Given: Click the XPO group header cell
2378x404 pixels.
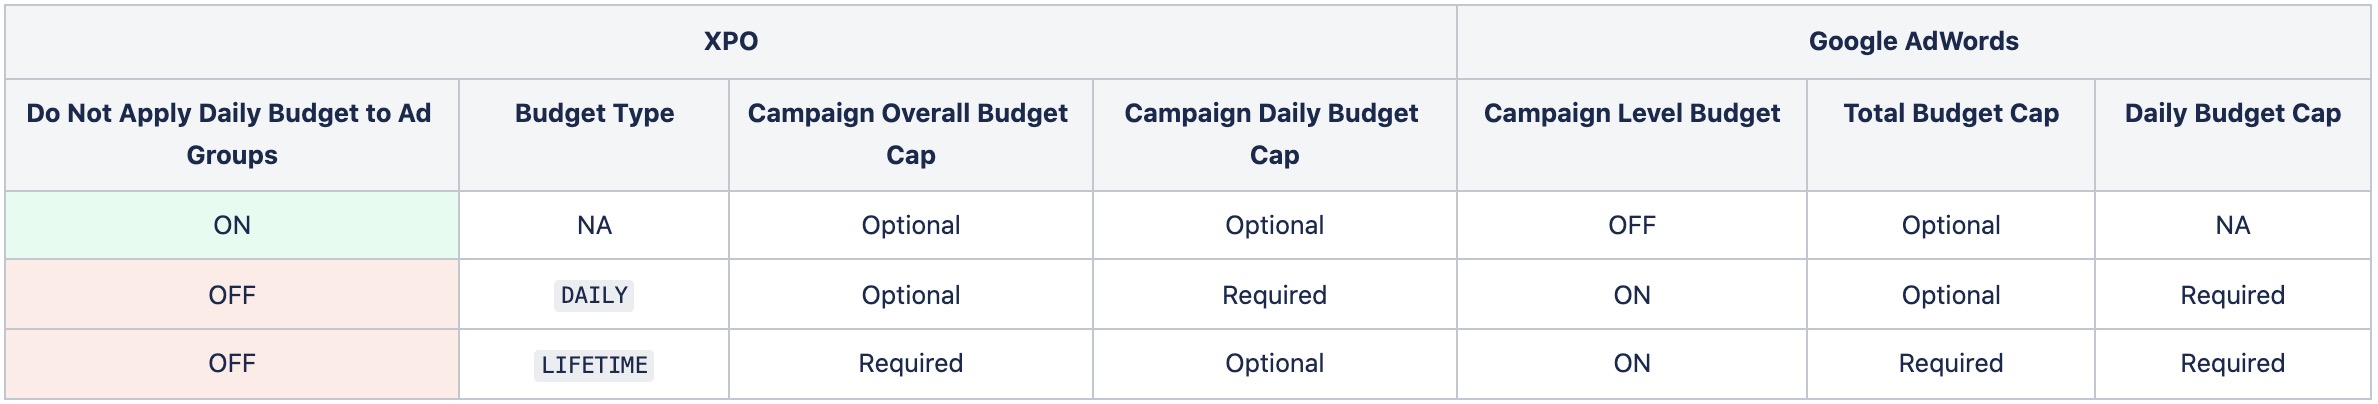Looking at the screenshot, I should coord(731,41).
